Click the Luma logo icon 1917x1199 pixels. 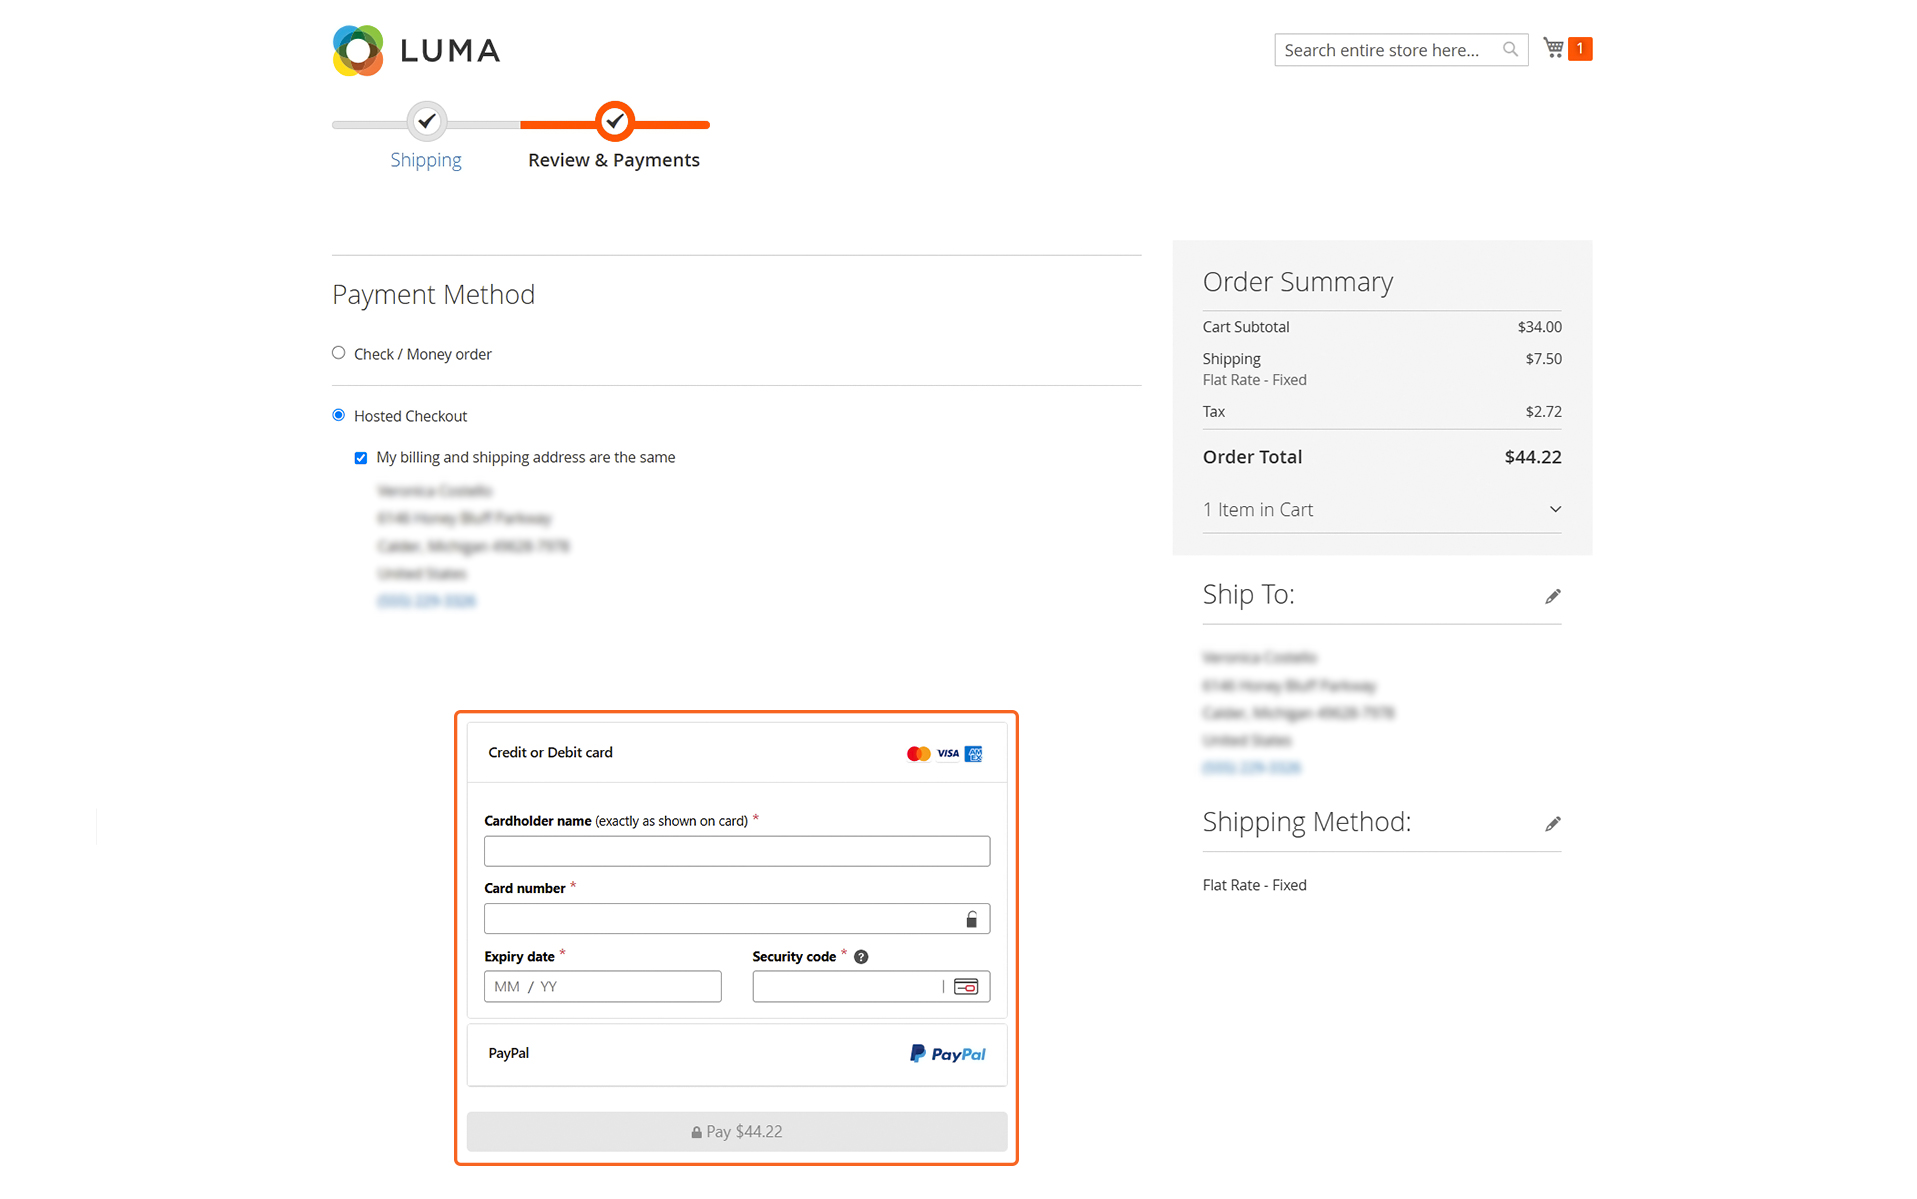(358, 50)
